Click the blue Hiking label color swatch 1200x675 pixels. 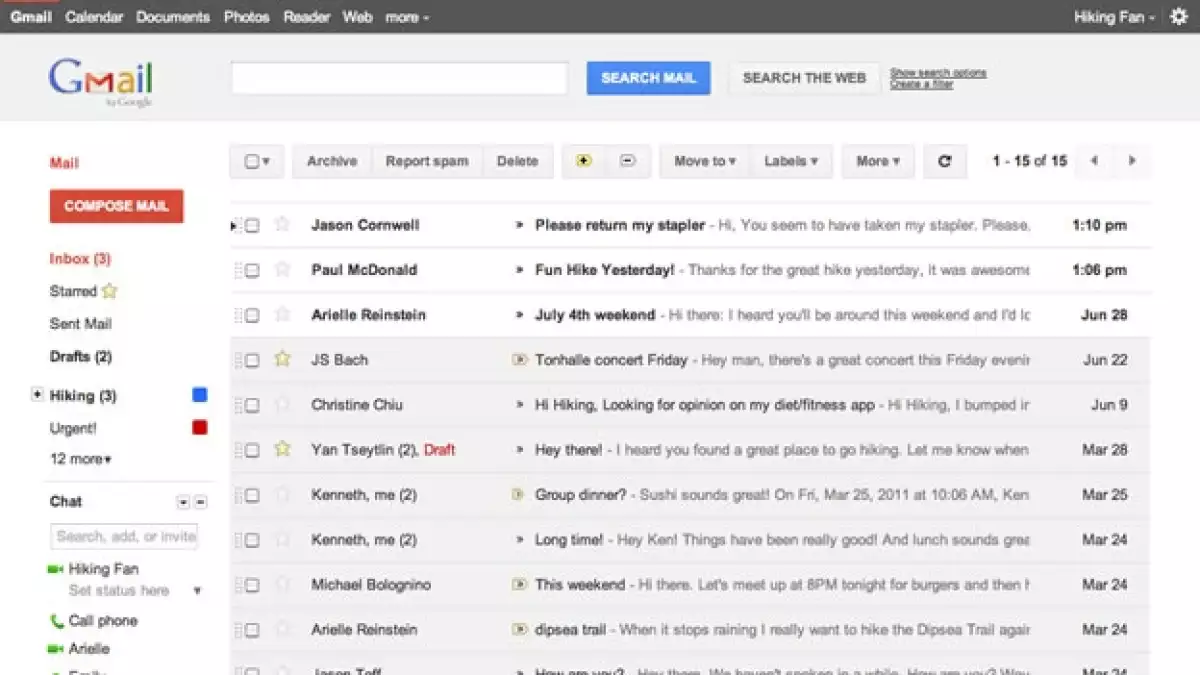(199, 395)
